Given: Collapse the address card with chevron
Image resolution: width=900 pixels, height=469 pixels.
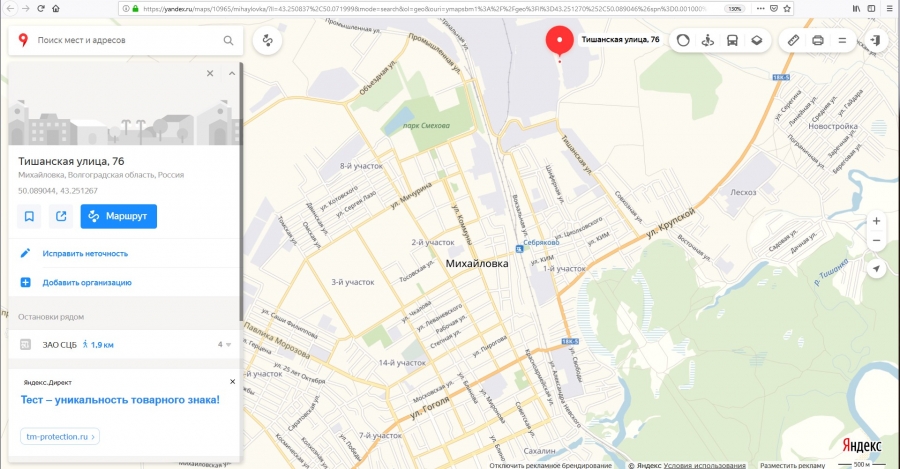Looking at the screenshot, I should (x=232, y=73).
